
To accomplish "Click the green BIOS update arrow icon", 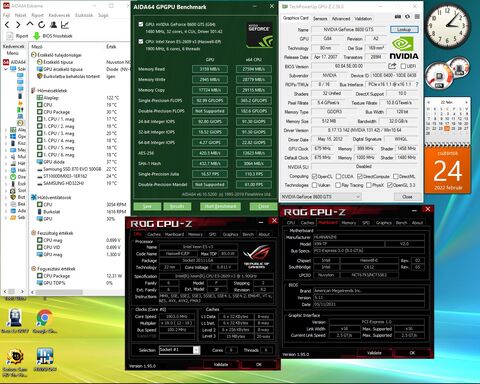I will pos(37,36).
